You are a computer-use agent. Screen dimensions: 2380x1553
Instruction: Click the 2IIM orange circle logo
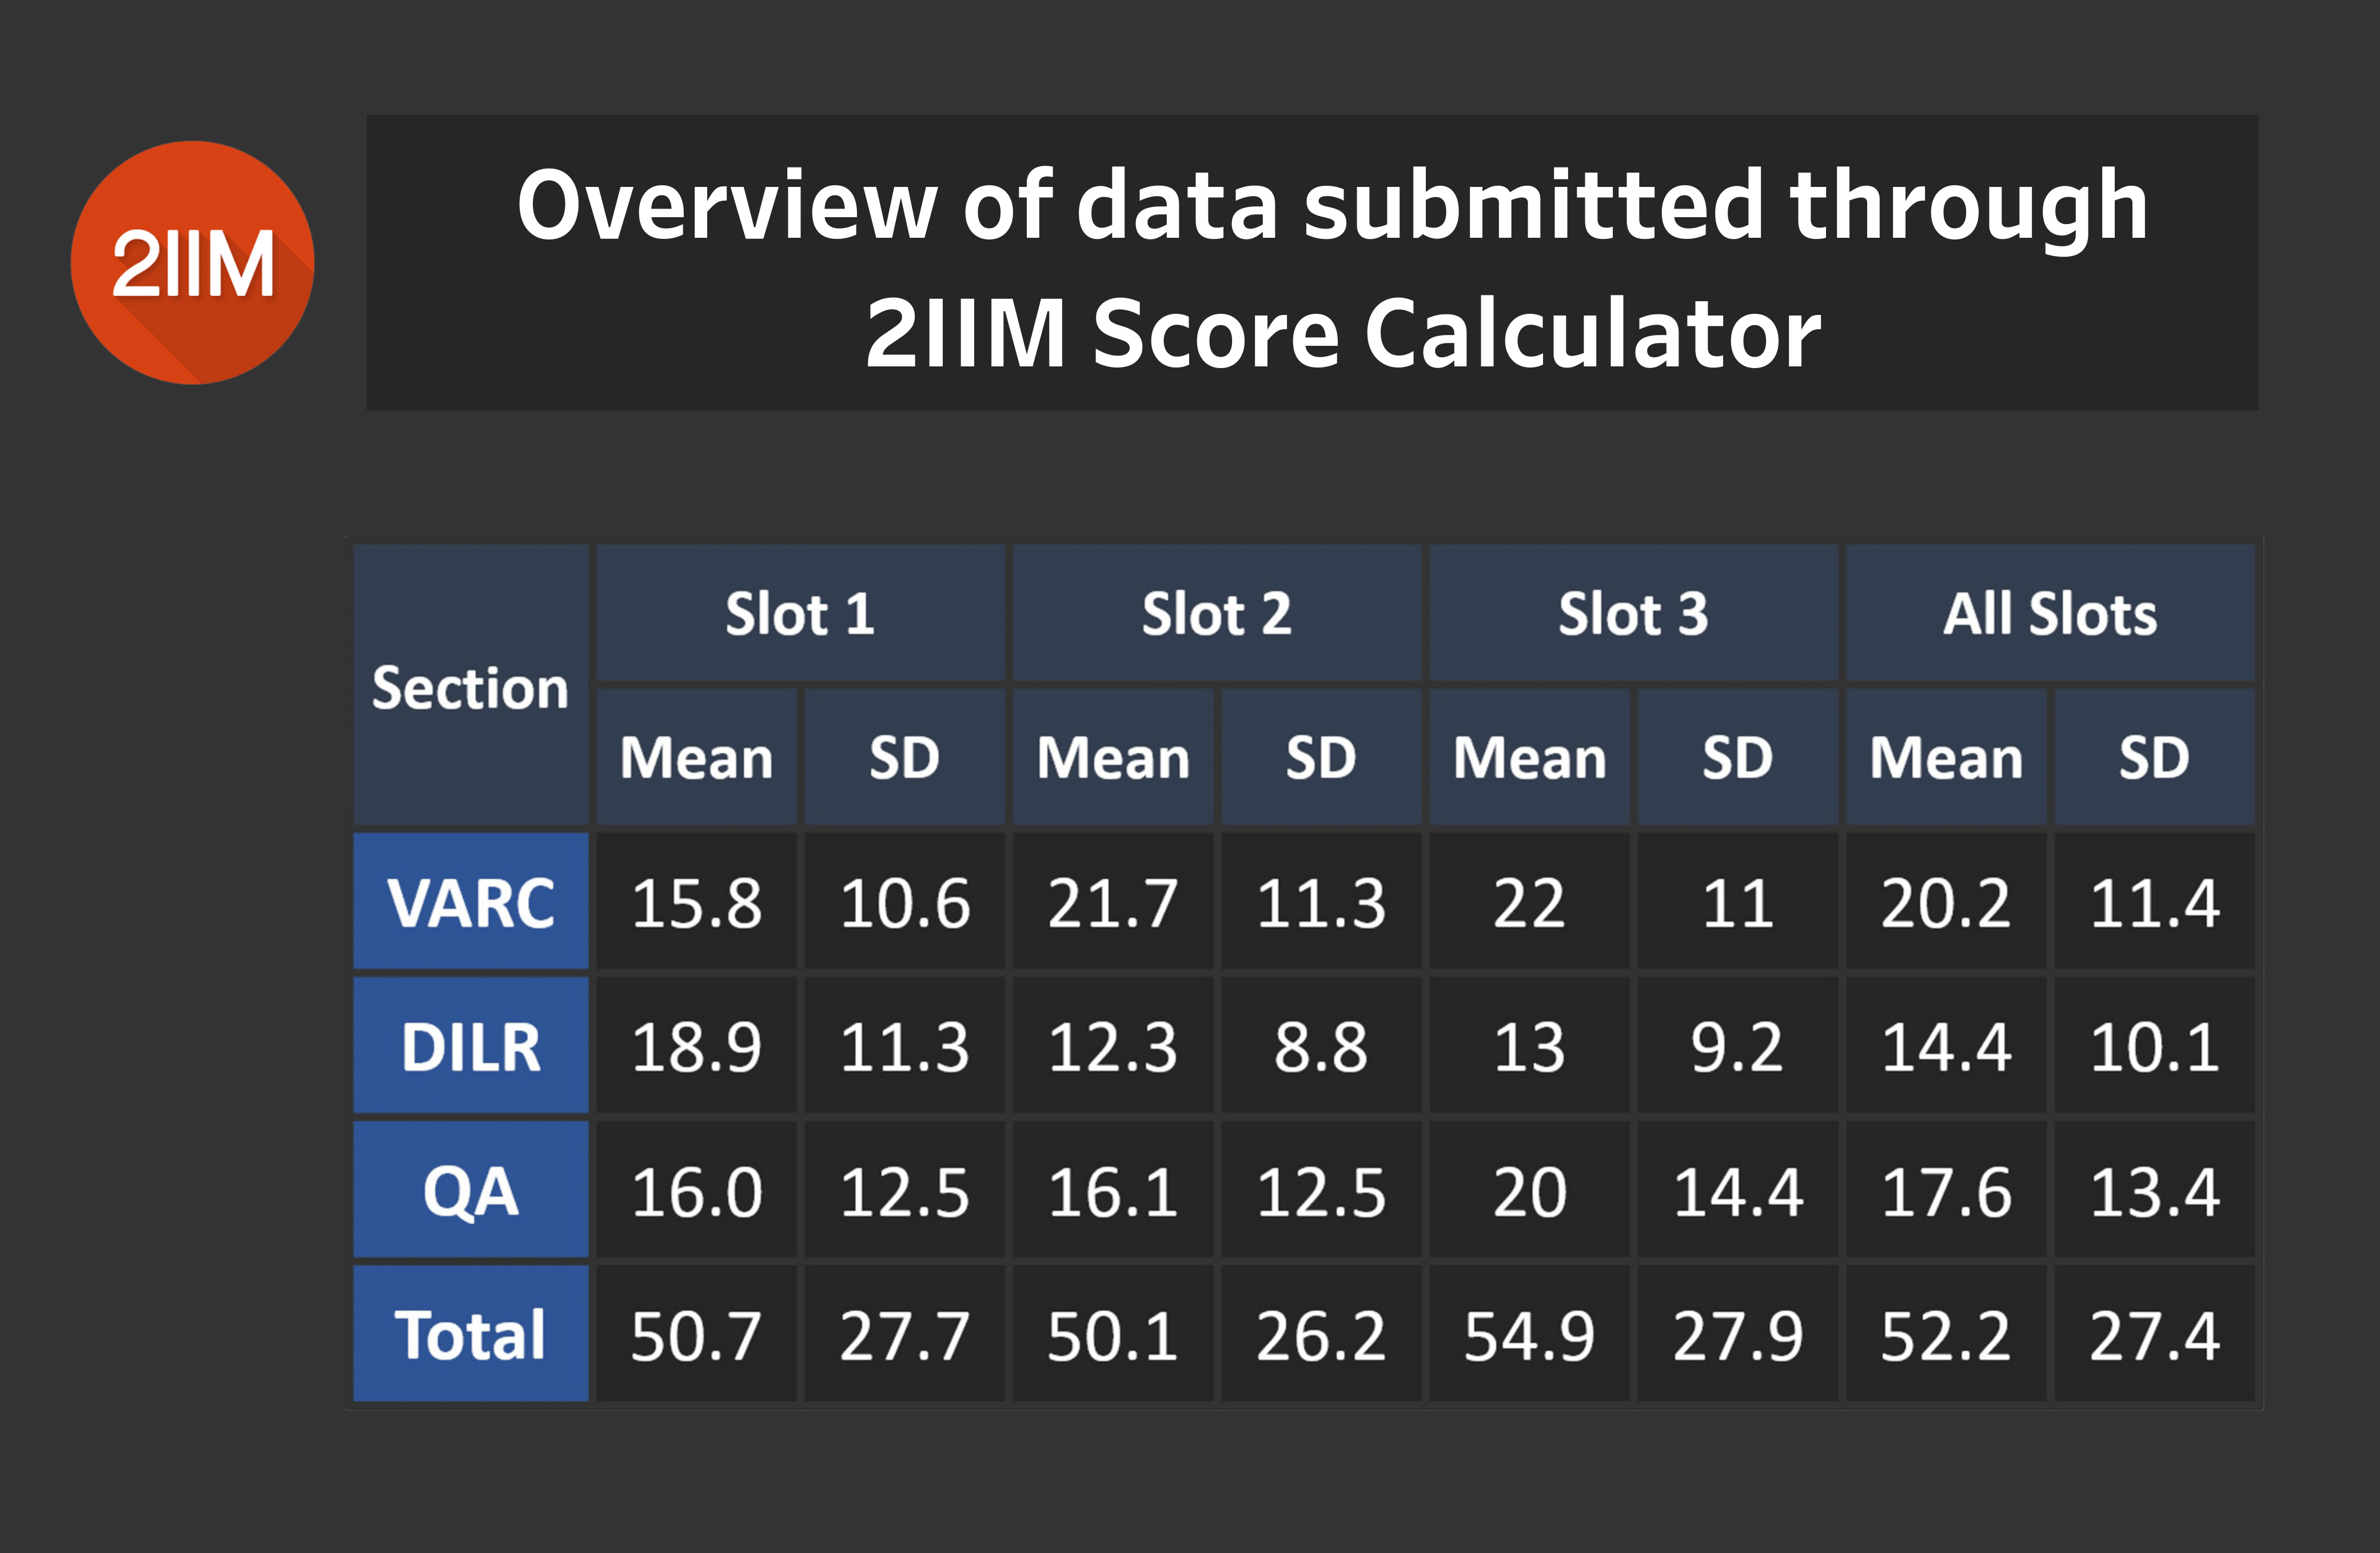pos(193,263)
